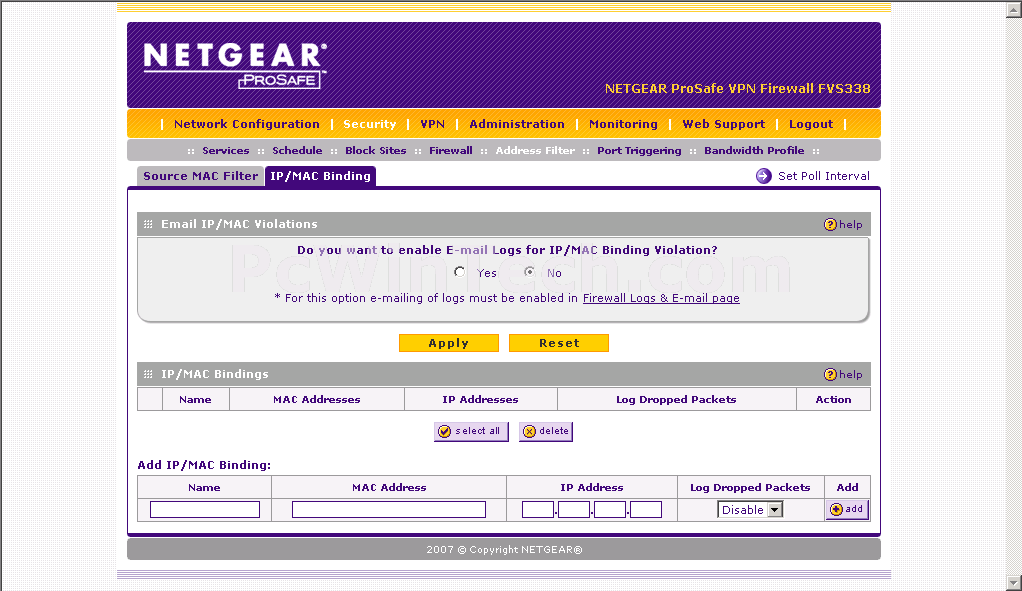1022x591 pixels.
Task: Select Yes for e-mail logs
Action: click(x=460, y=272)
